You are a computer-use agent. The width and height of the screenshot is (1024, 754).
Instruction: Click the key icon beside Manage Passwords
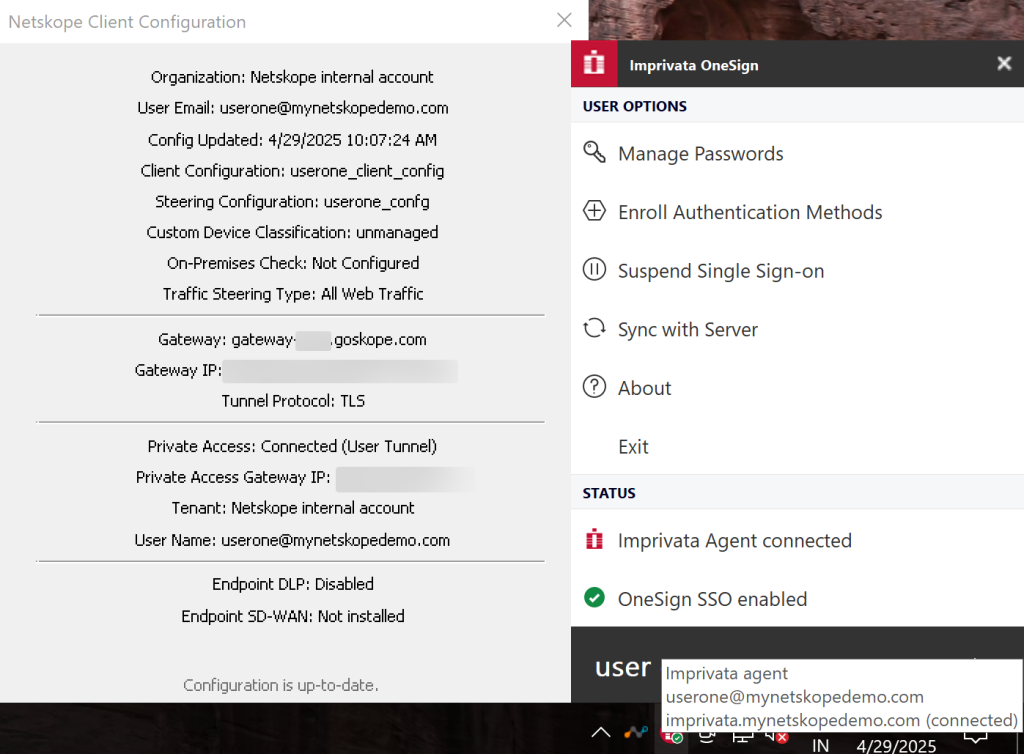coord(594,153)
